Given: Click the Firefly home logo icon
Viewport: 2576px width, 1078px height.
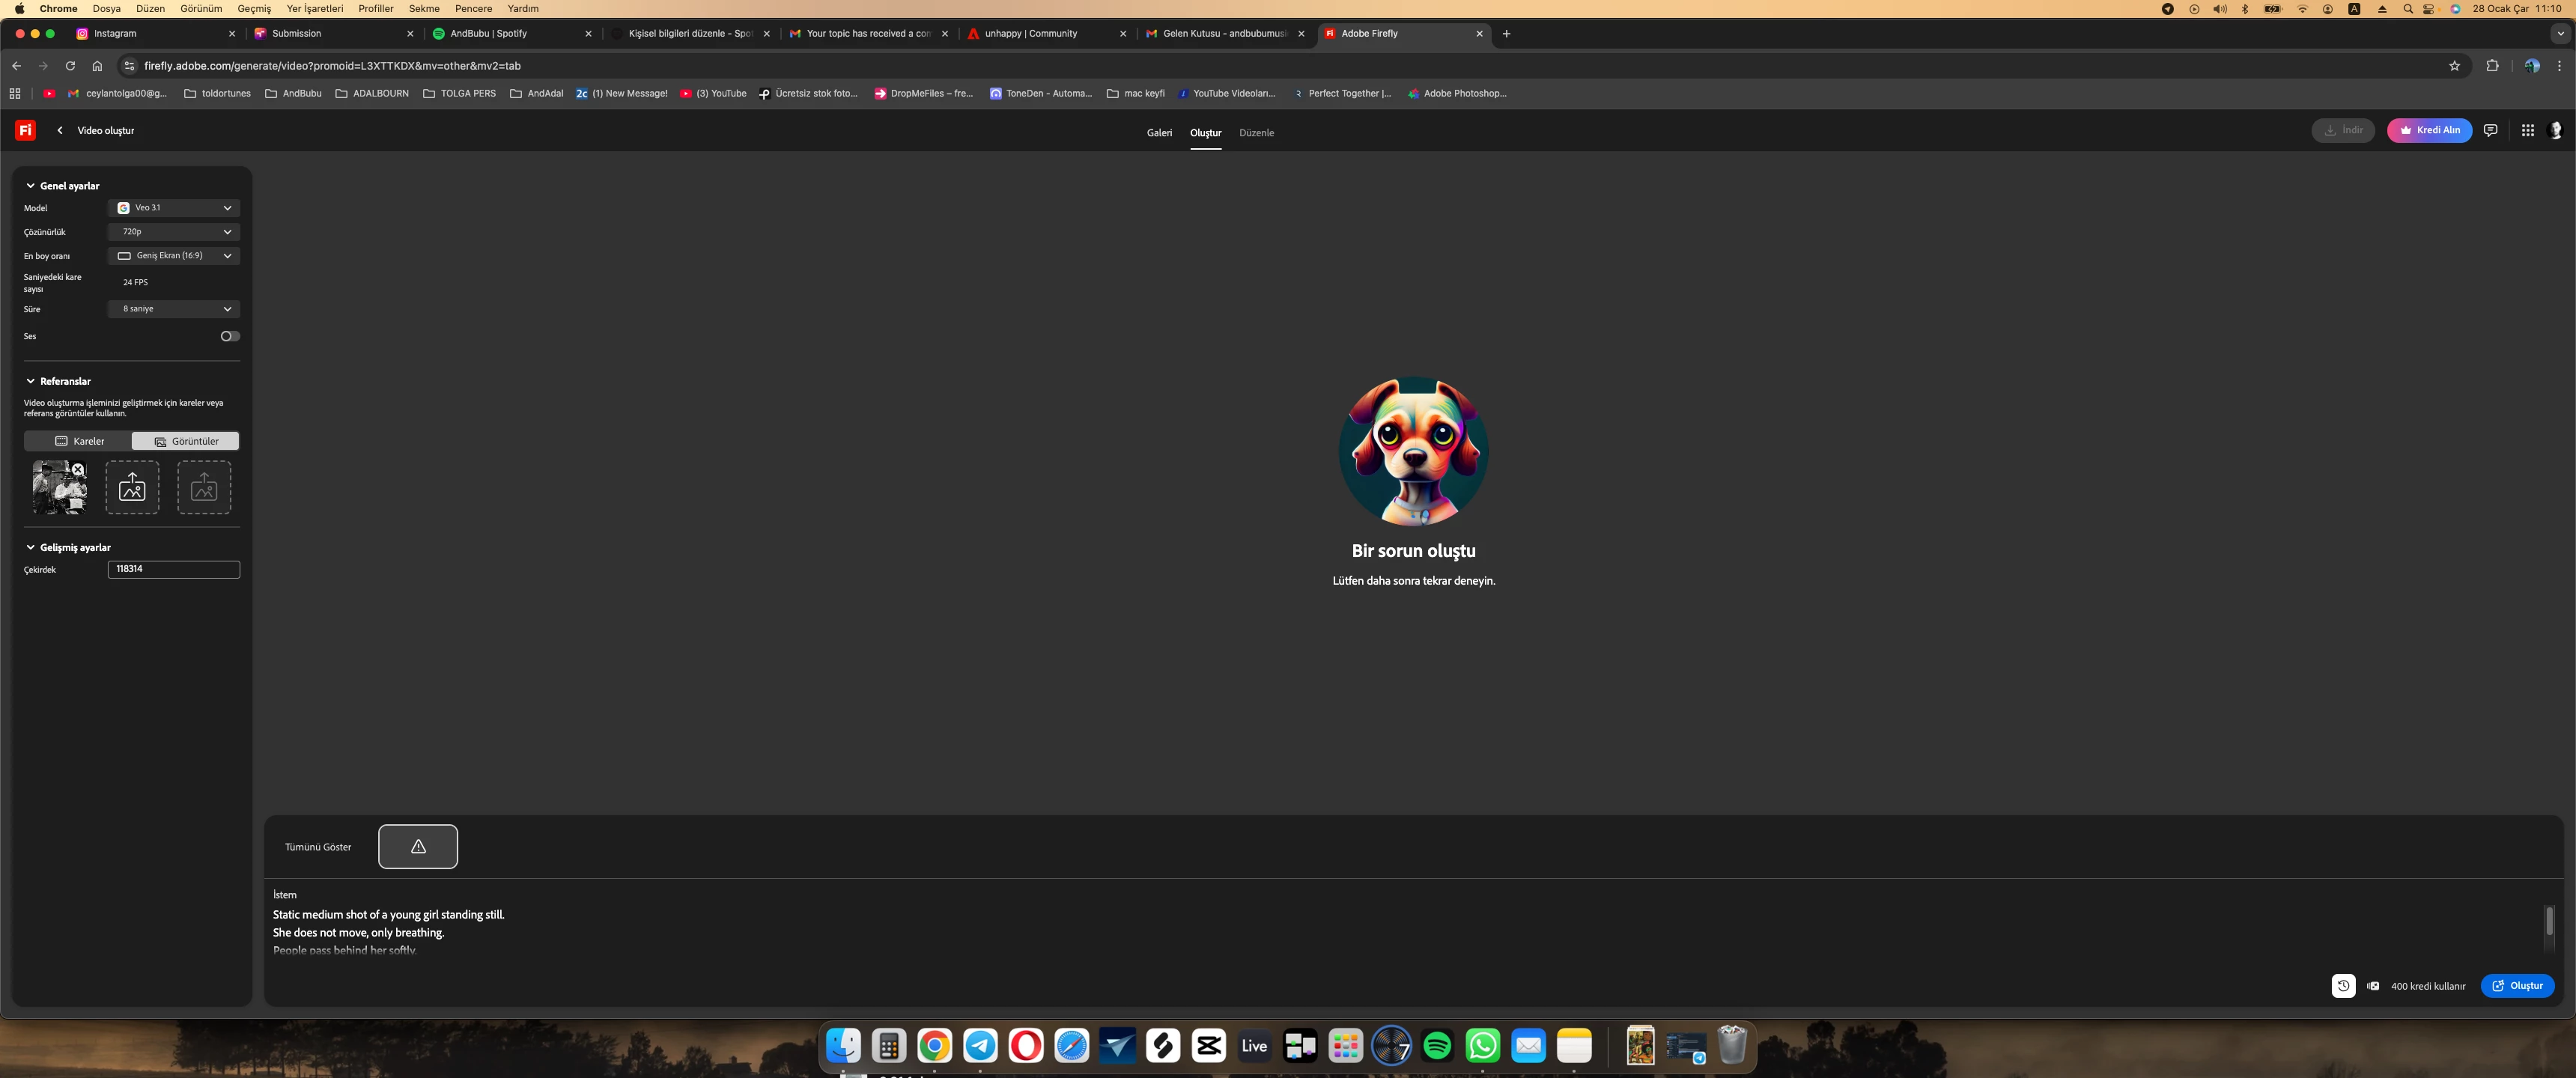Looking at the screenshot, I should point(25,130).
